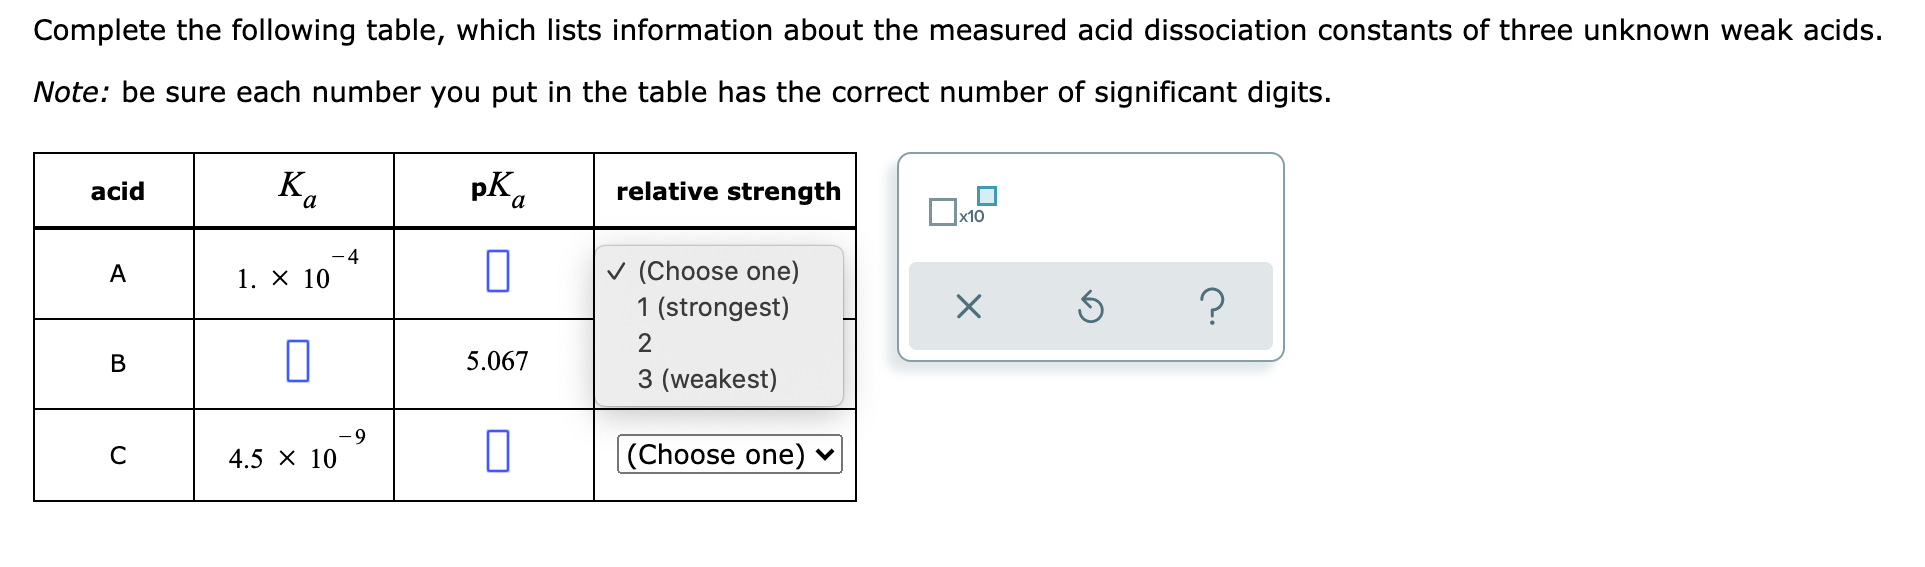The width and height of the screenshot is (1925, 567).
Task: Click the clear X icon in the toolbox
Action: pyautogui.click(x=968, y=306)
